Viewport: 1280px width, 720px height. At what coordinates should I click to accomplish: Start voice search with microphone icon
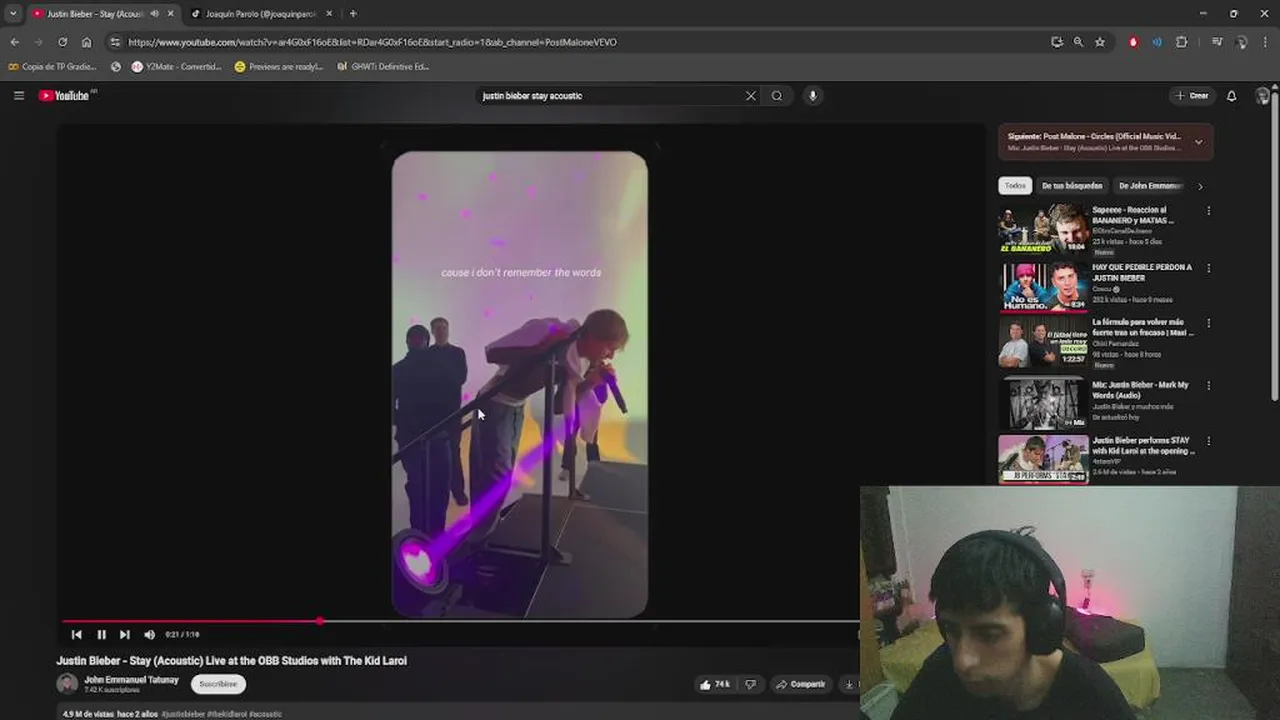[813, 96]
